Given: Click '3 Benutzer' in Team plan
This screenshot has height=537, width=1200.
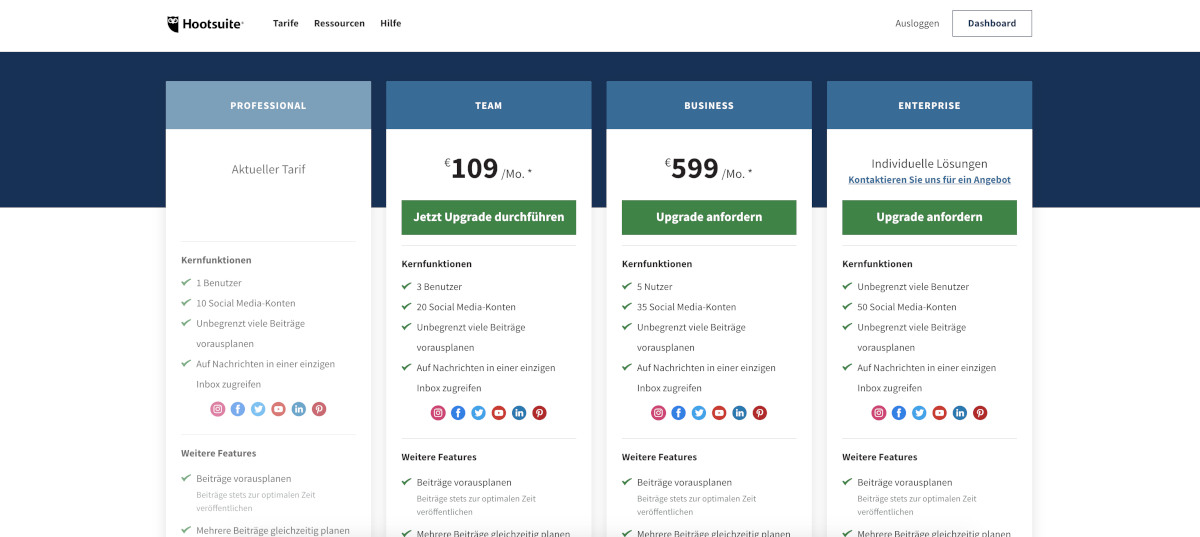Looking at the screenshot, I should (x=439, y=287).
